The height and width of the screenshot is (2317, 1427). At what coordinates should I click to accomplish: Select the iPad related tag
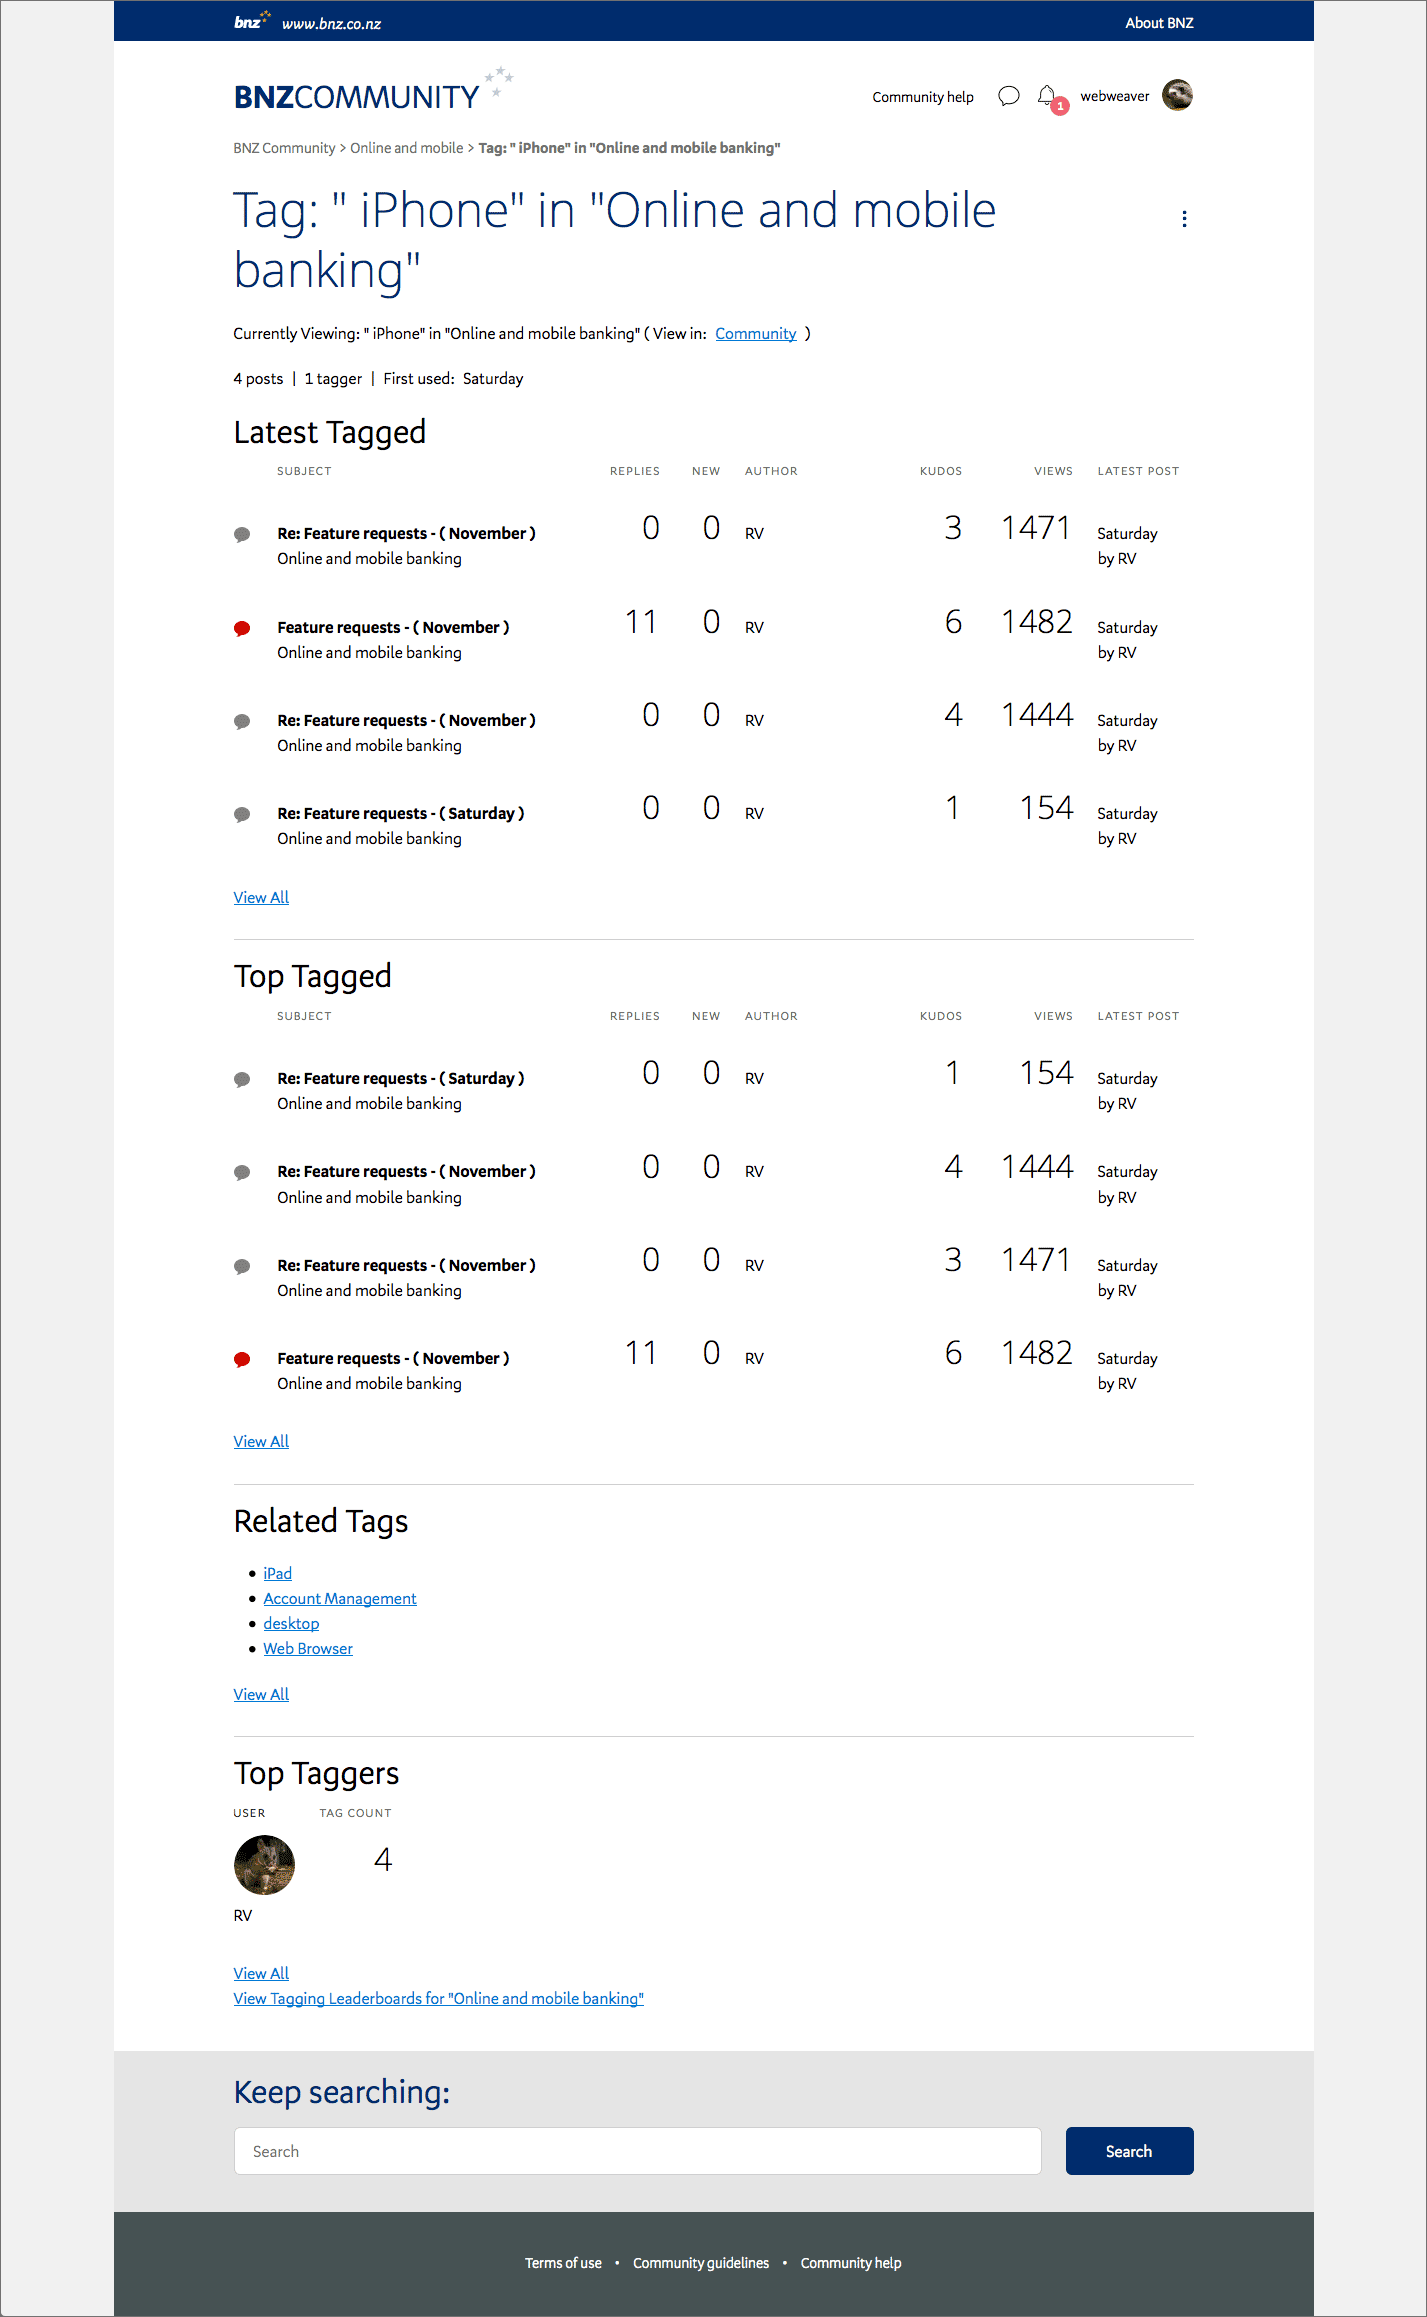(277, 1574)
